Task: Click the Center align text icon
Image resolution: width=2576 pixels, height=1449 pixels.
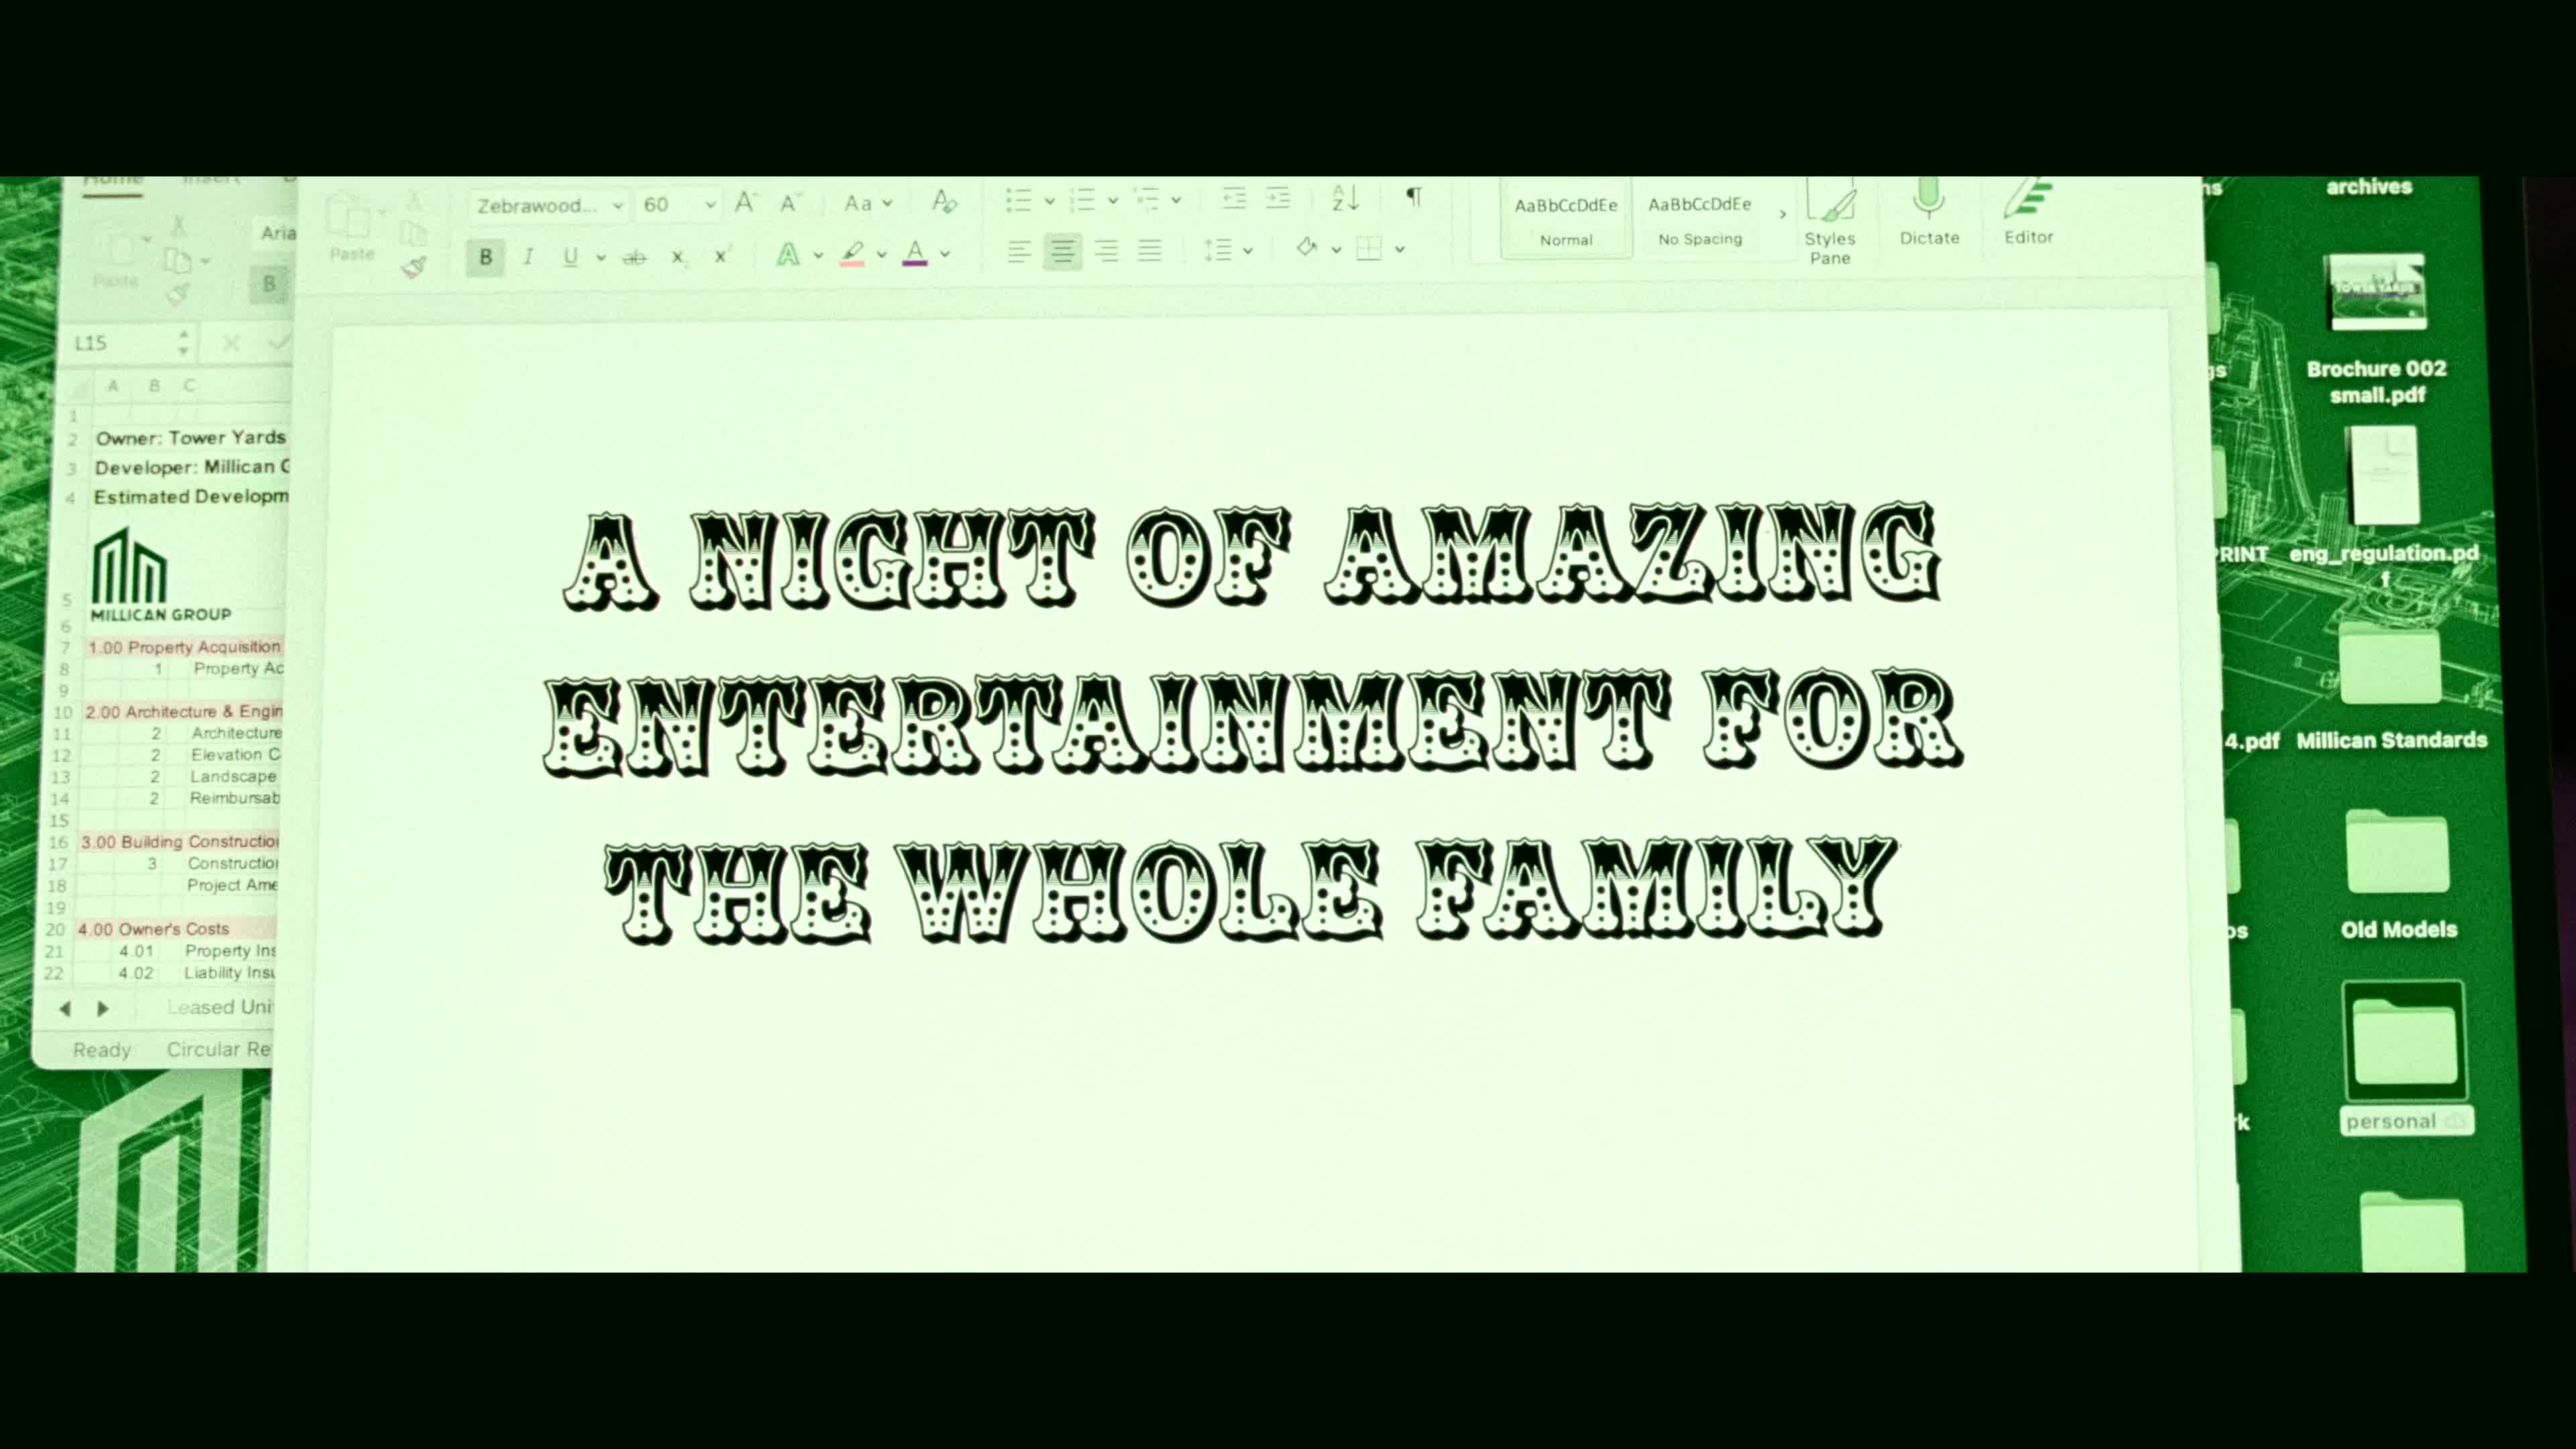Action: point(1062,251)
